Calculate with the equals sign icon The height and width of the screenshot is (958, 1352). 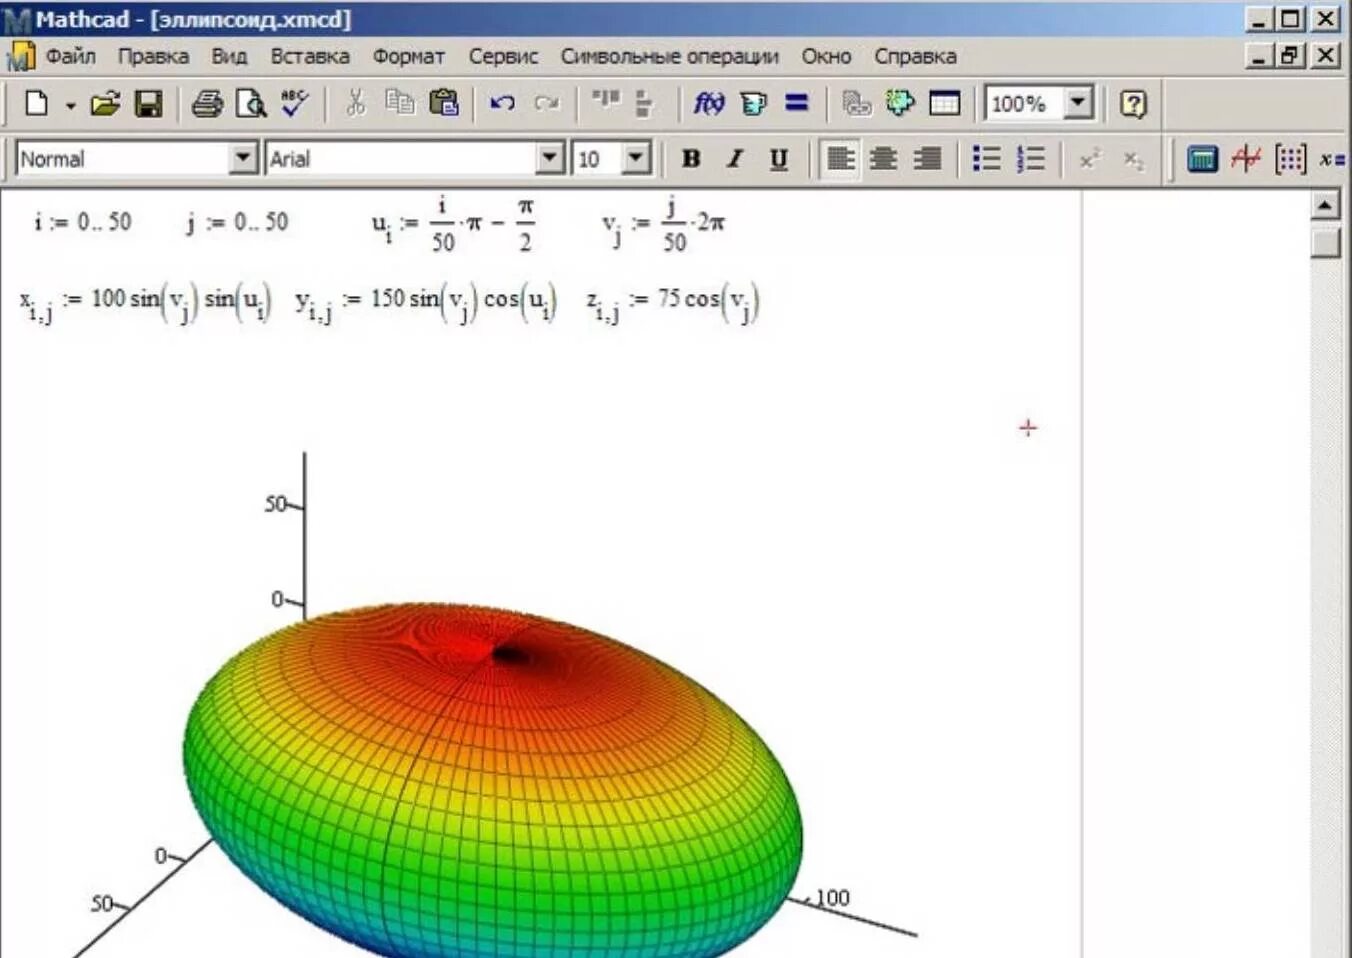(x=796, y=103)
